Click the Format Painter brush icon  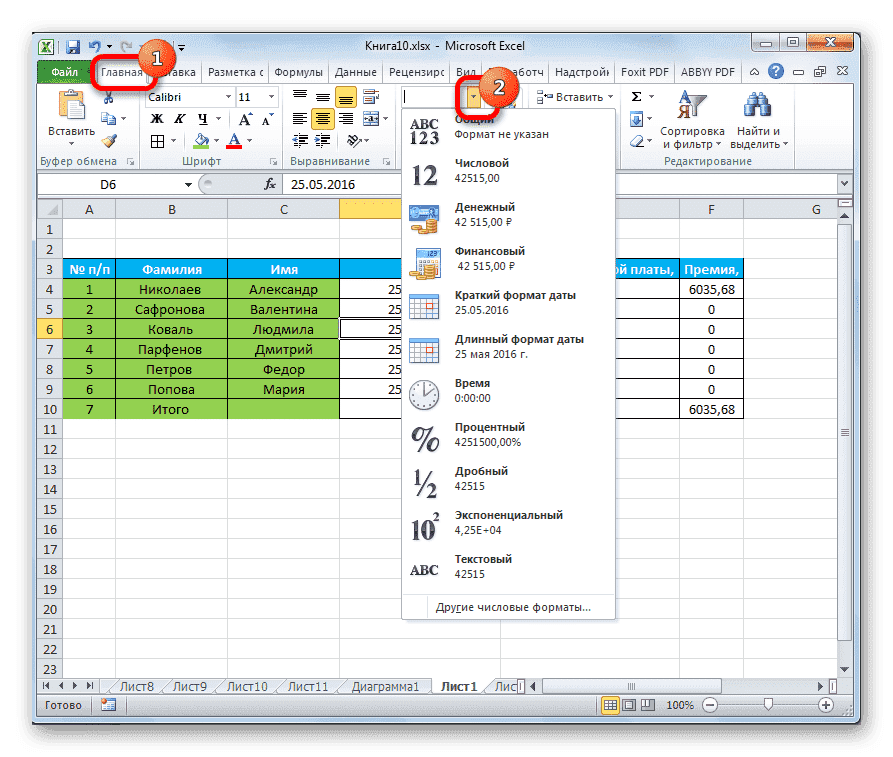(x=108, y=139)
